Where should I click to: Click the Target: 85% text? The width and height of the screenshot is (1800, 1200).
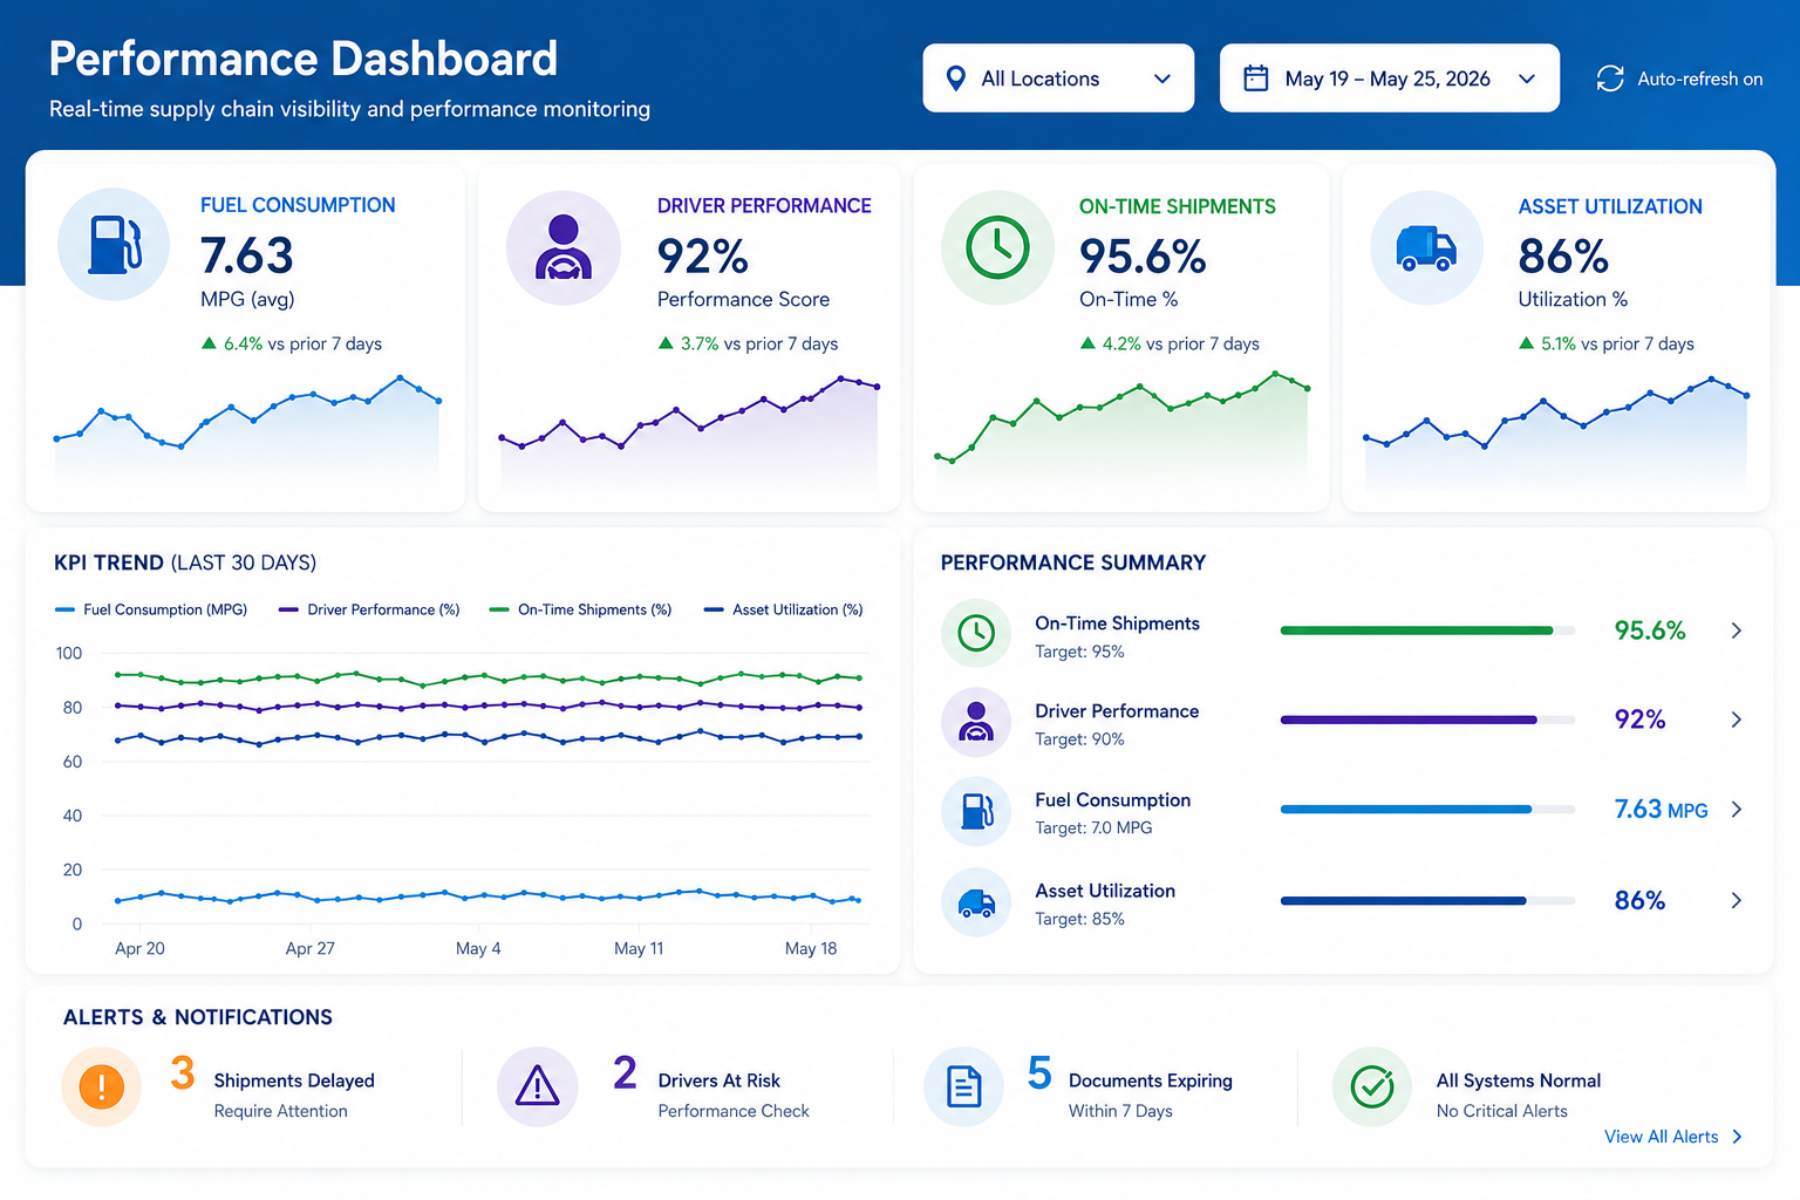1079,919
